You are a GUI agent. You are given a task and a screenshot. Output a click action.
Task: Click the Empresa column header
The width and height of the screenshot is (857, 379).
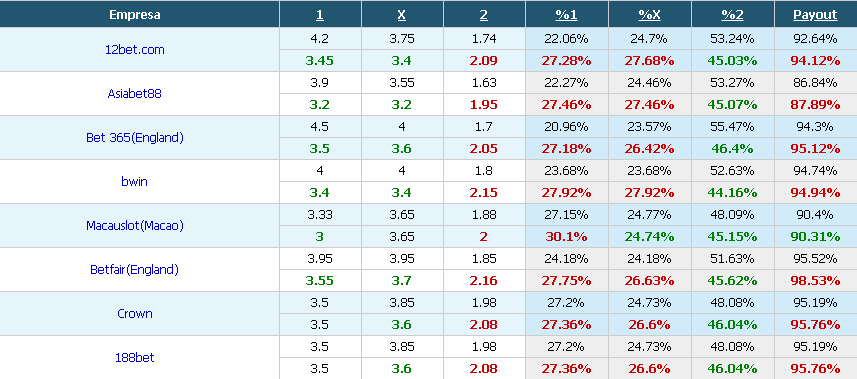click(x=134, y=15)
